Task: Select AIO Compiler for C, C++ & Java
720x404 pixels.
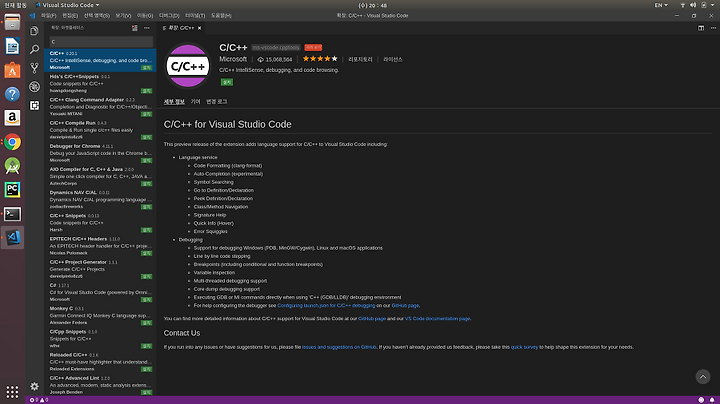Action: [x=100, y=176]
